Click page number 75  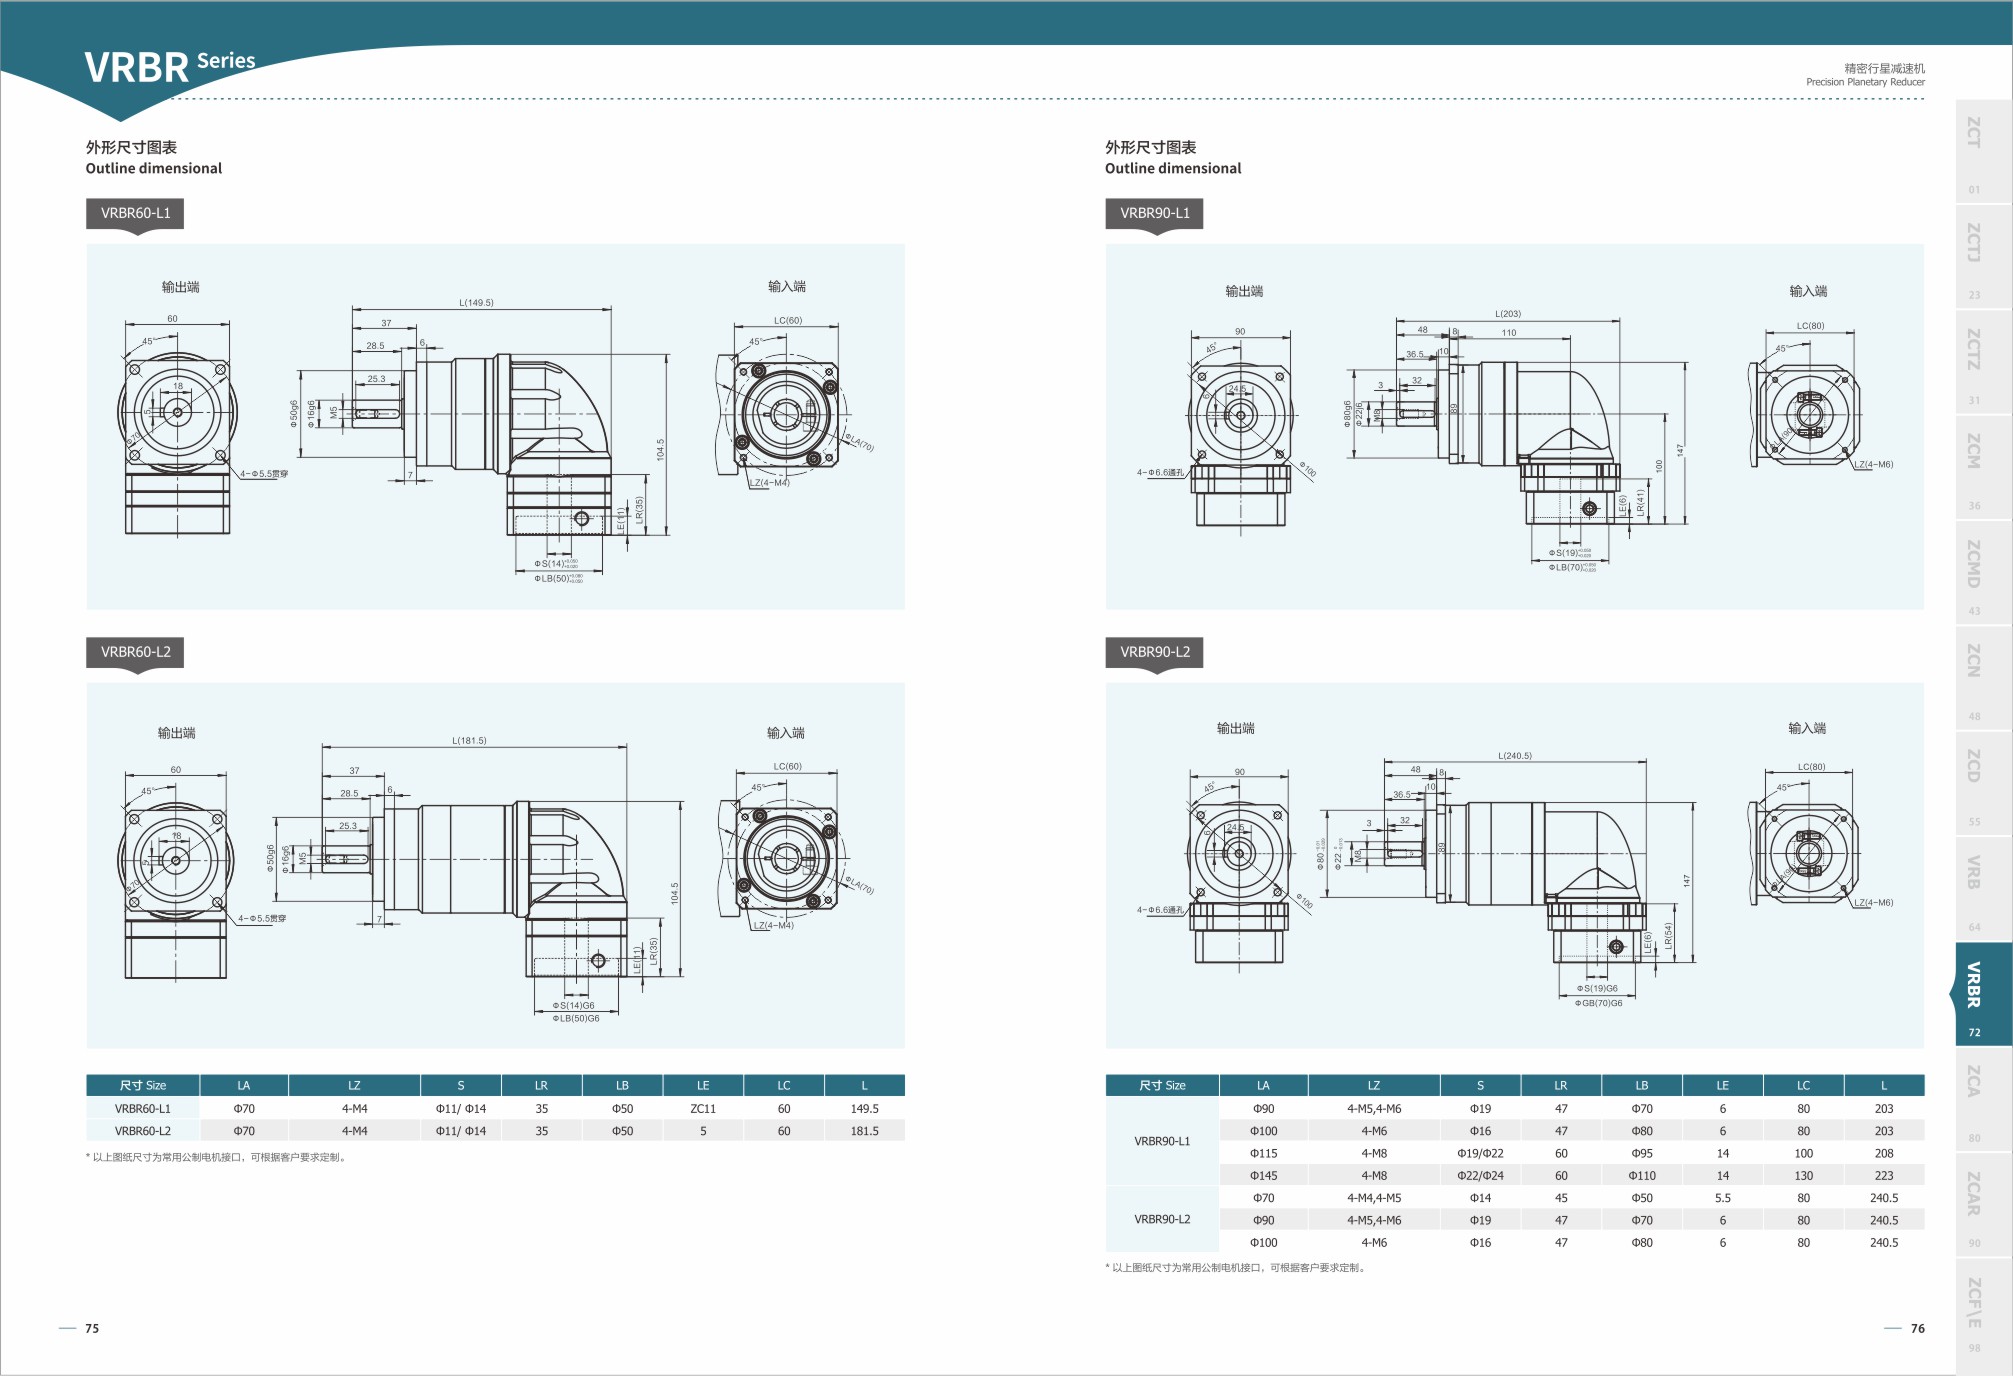[x=92, y=1329]
